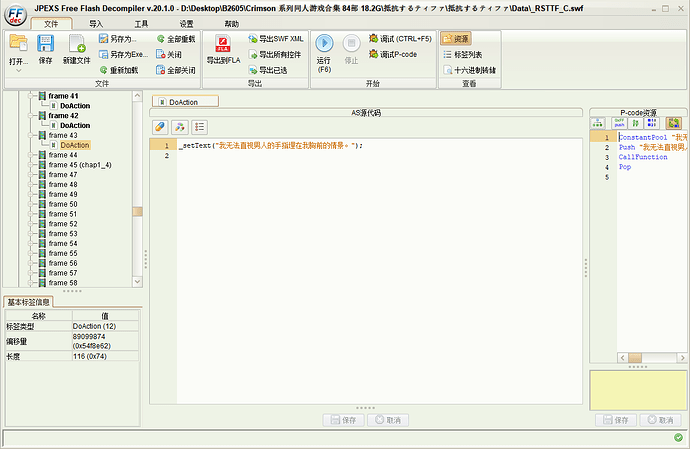Click the New File (新建文件) icon

pyautogui.click(x=77, y=43)
